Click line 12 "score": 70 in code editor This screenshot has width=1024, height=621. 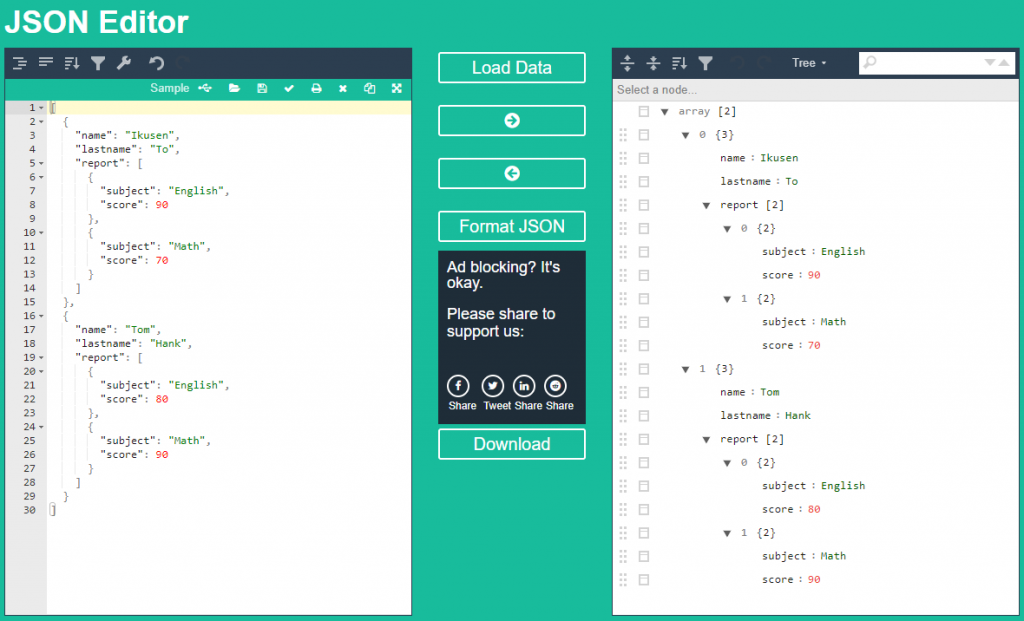pos(134,261)
